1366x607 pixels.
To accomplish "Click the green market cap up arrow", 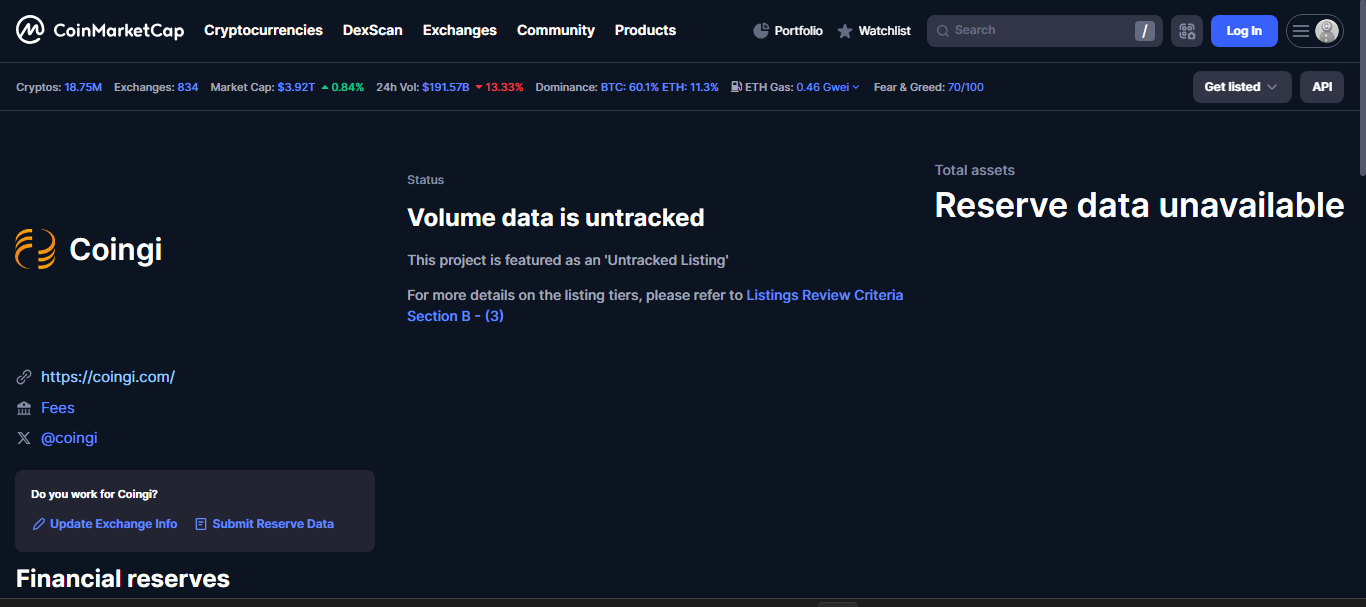I will coord(325,87).
